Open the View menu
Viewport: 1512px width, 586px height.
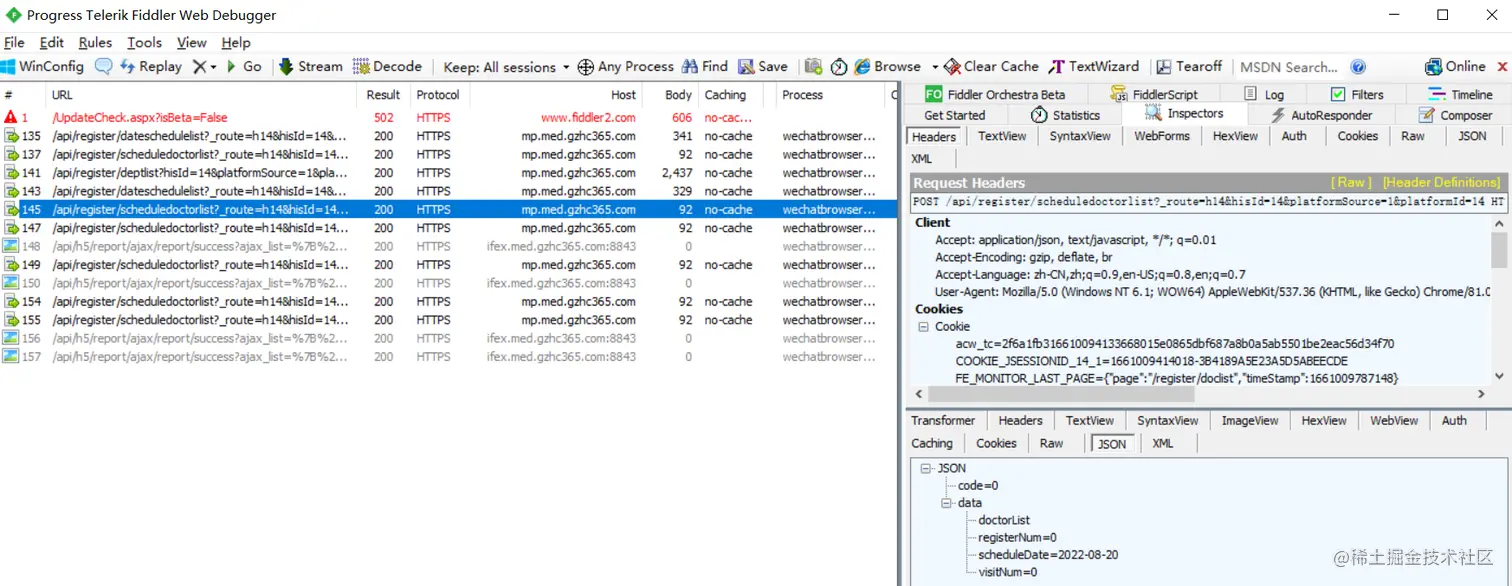pos(191,42)
